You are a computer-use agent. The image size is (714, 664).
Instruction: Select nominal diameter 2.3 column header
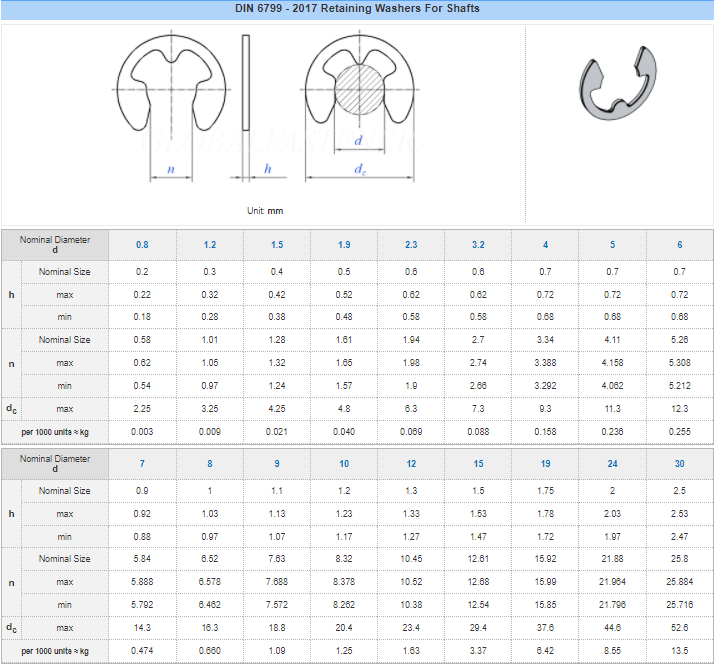411,245
